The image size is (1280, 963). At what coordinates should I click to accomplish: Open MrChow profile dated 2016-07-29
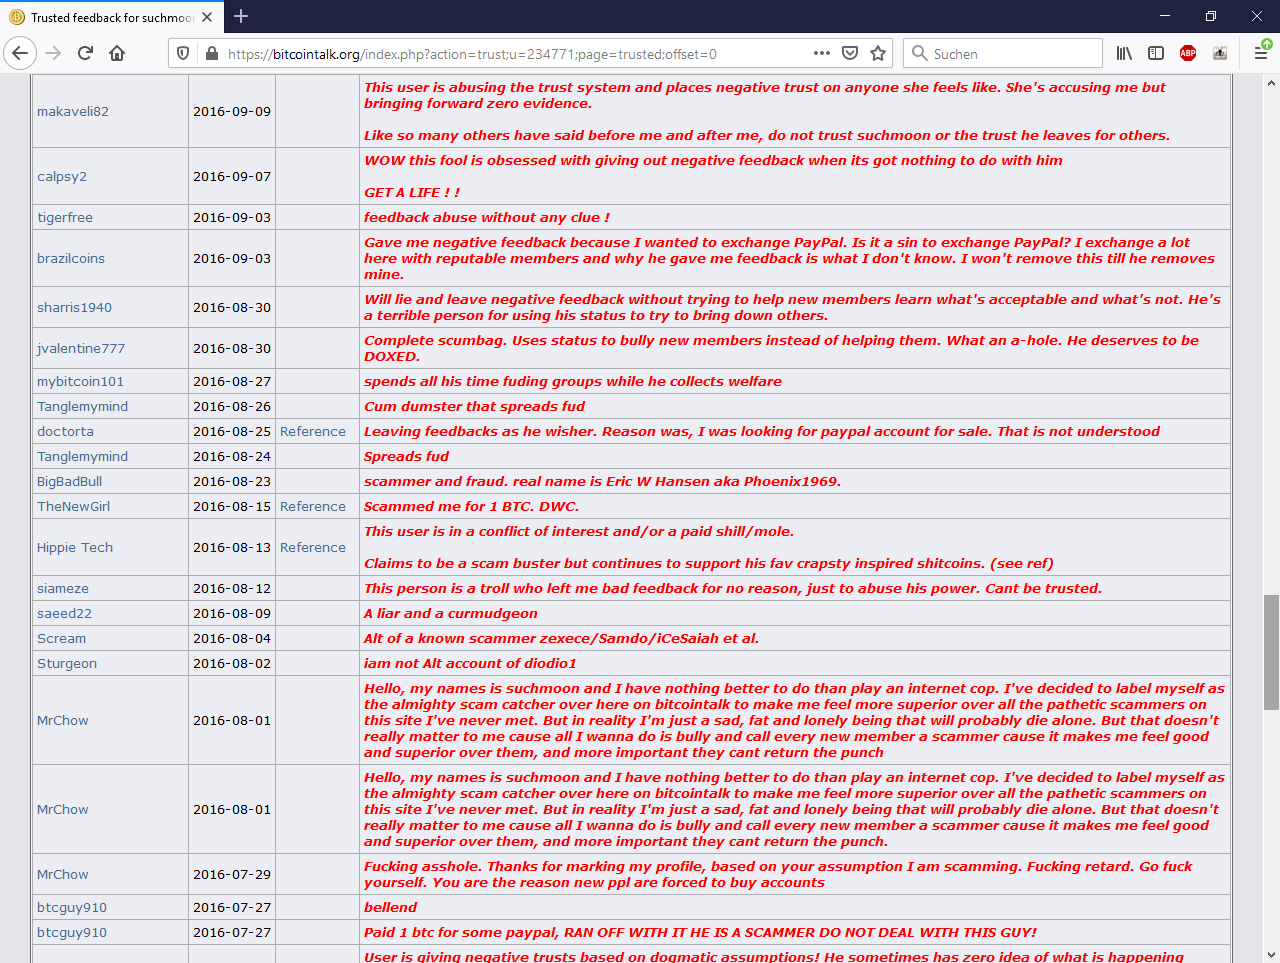[x=63, y=874]
